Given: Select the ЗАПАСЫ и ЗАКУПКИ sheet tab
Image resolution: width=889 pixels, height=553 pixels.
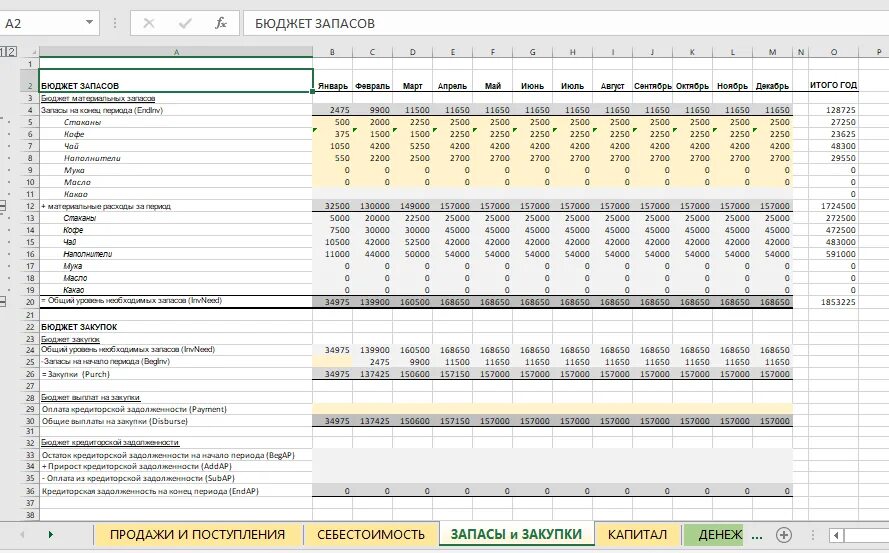Looking at the screenshot, I should point(516,534).
